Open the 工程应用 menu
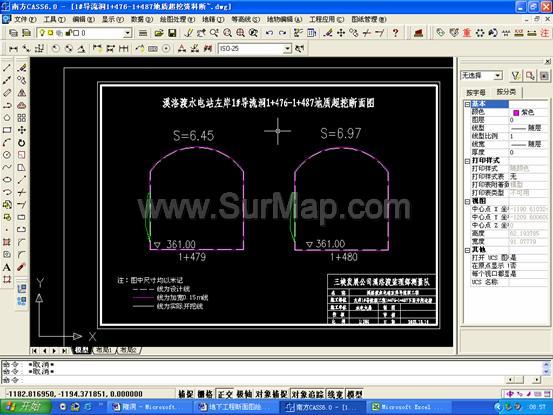 click(327, 19)
